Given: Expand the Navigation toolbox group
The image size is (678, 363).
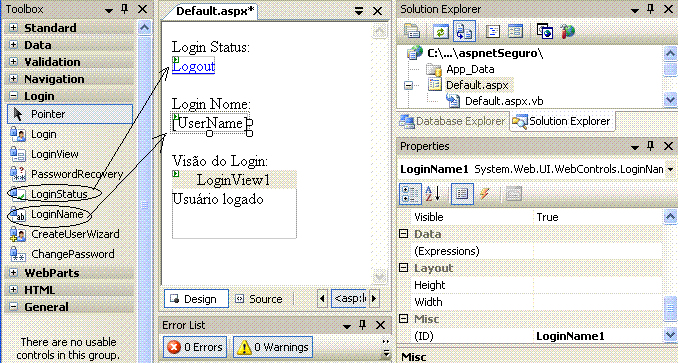Looking at the screenshot, I should (x=13, y=79).
